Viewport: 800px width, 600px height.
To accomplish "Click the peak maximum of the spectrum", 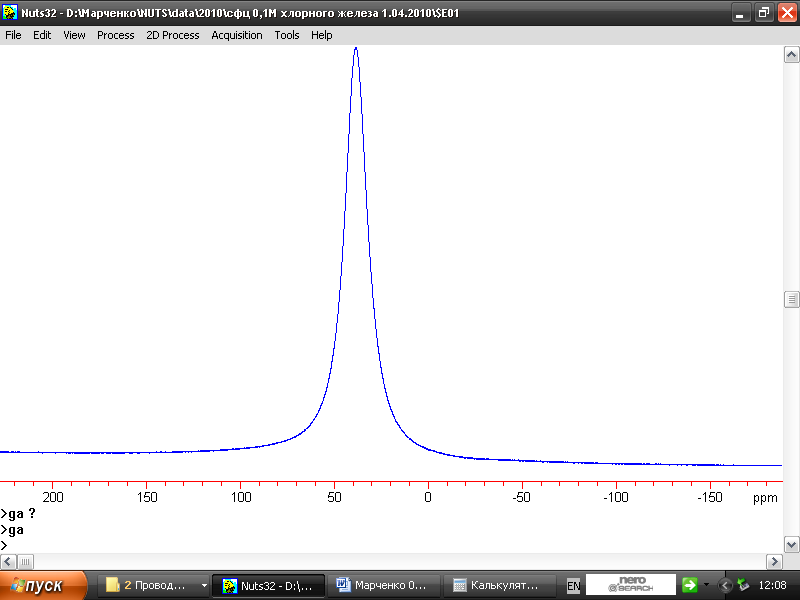I will [356, 48].
